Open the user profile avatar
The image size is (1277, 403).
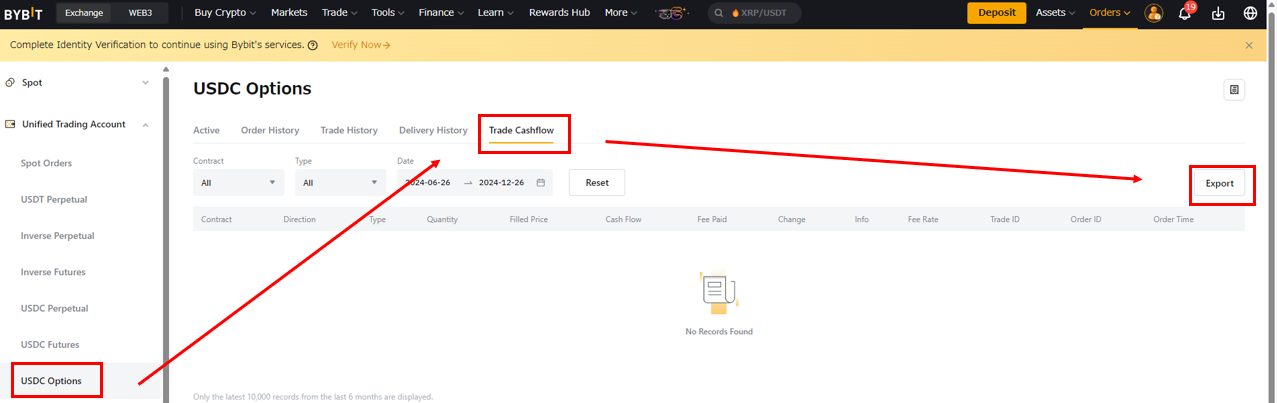pyautogui.click(x=1153, y=13)
